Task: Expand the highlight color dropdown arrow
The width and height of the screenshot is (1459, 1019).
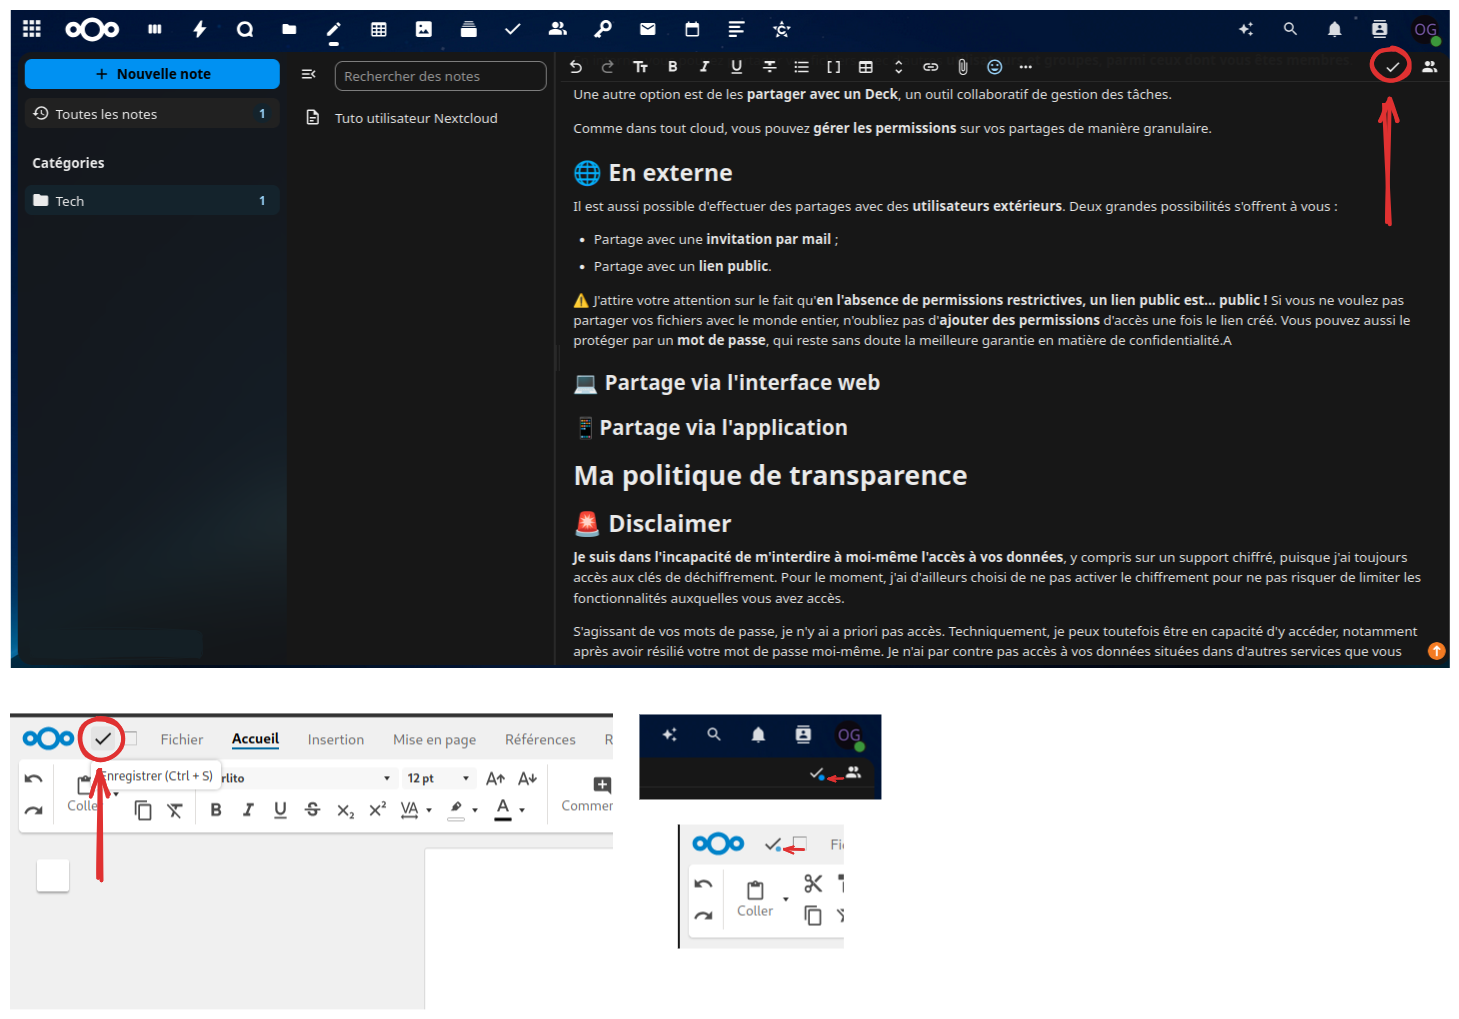Action: [475, 811]
